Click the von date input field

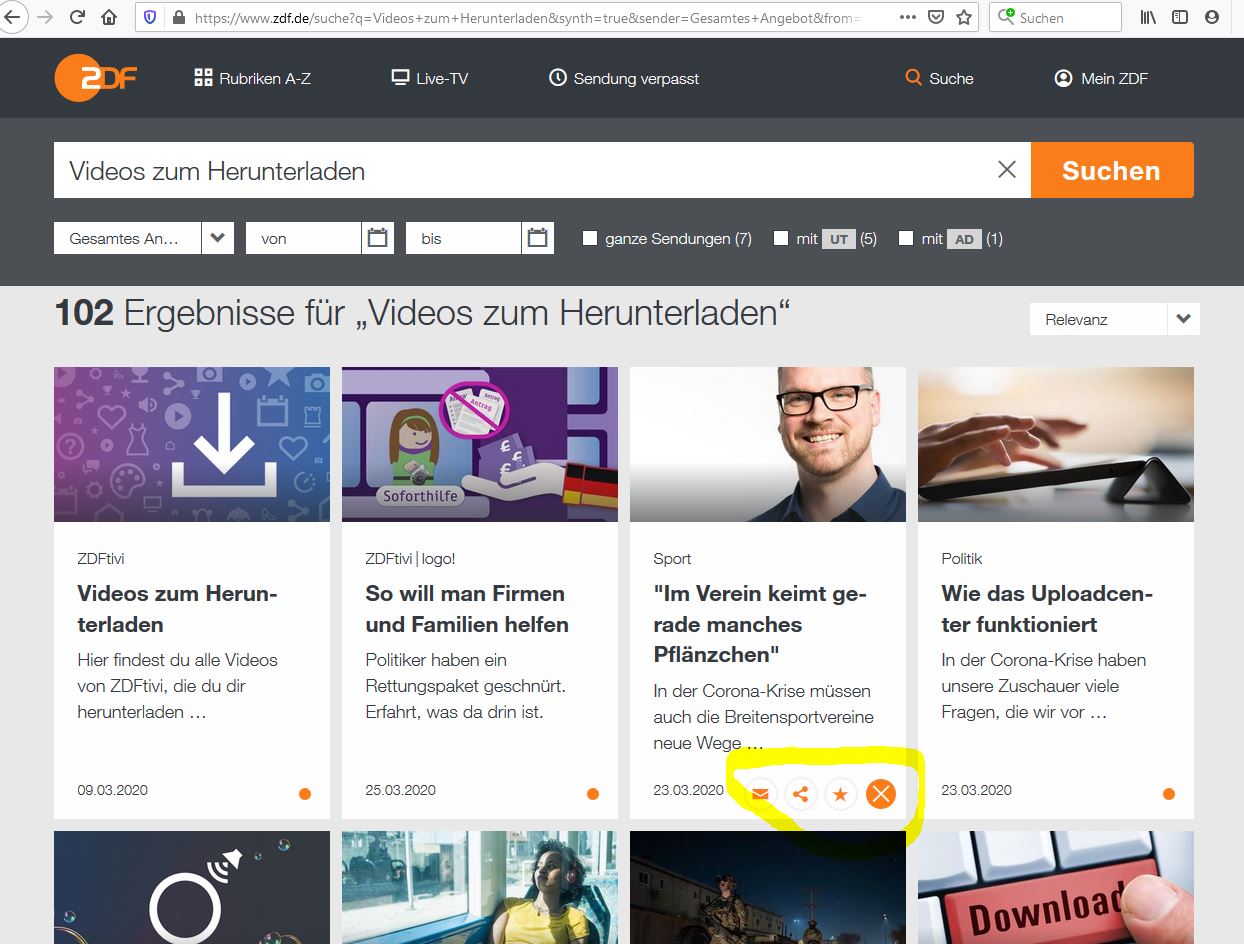303,238
